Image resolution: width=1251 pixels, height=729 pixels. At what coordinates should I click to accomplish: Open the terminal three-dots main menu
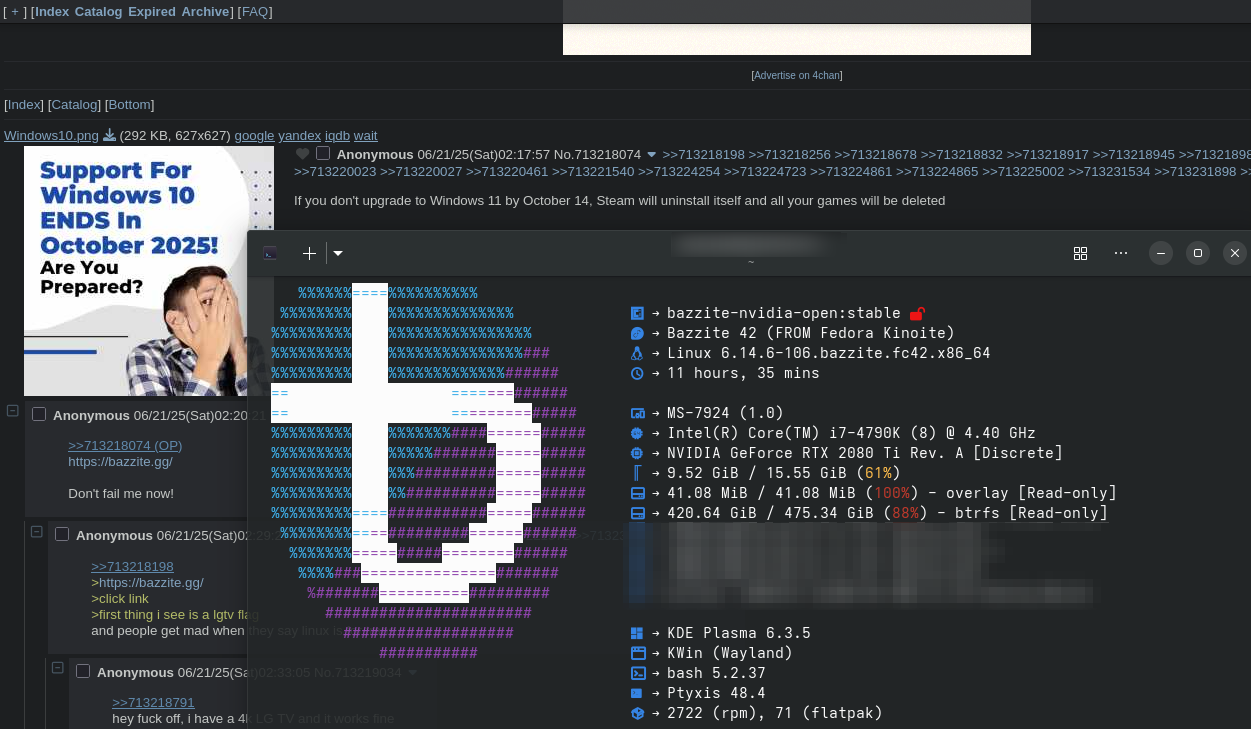[1121, 253]
